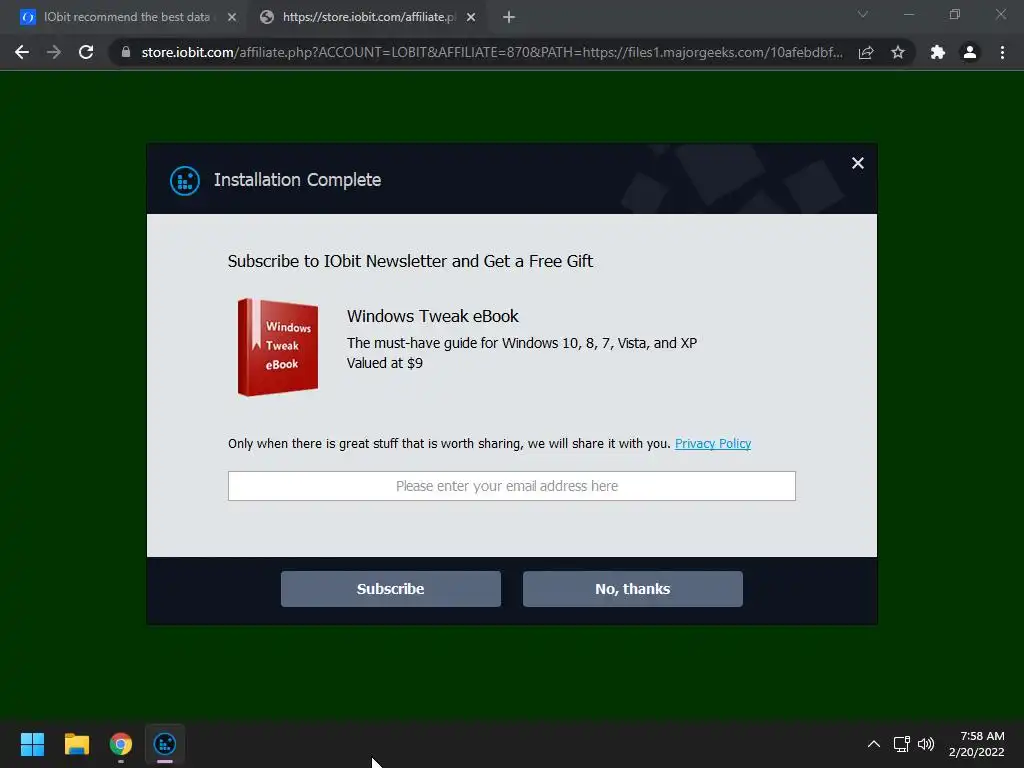Minimize the Chrome window

click(x=909, y=14)
